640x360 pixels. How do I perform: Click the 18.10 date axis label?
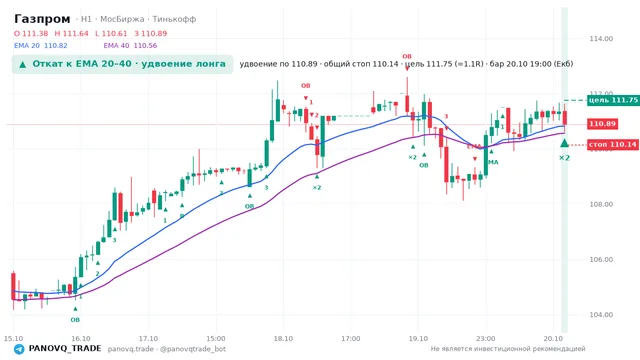click(283, 339)
